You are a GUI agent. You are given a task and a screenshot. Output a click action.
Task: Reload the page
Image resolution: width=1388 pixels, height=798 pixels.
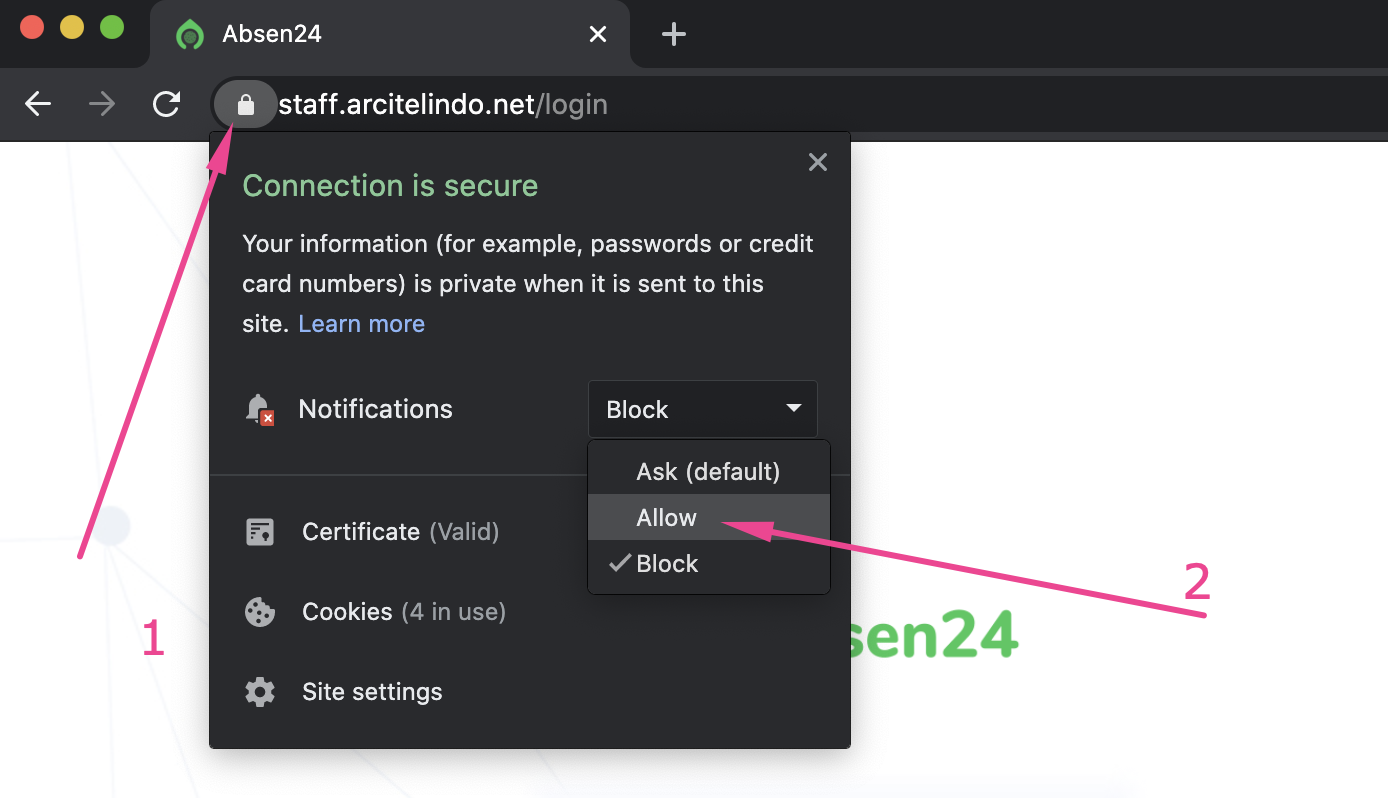point(166,104)
